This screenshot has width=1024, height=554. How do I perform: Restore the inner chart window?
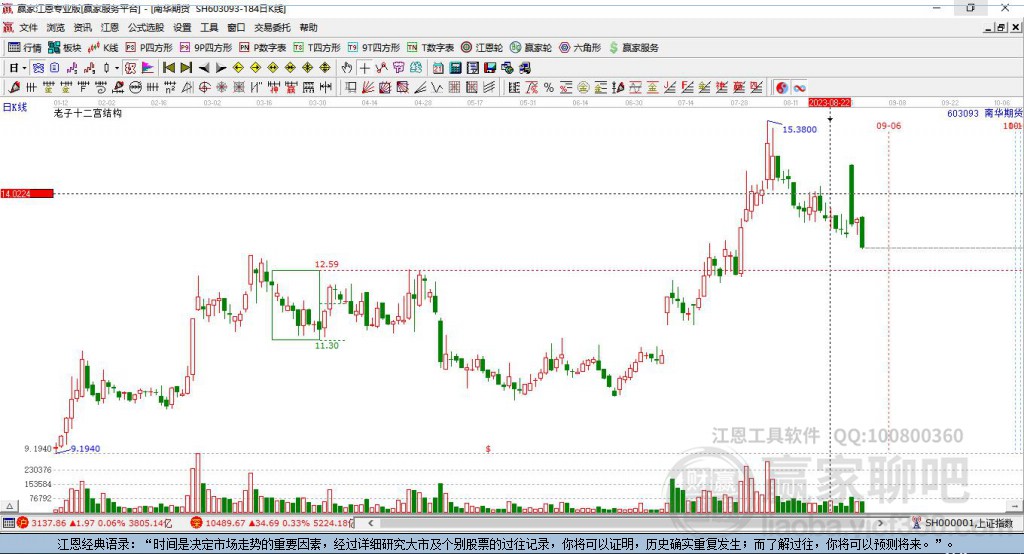pyautogui.click(x=1000, y=27)
